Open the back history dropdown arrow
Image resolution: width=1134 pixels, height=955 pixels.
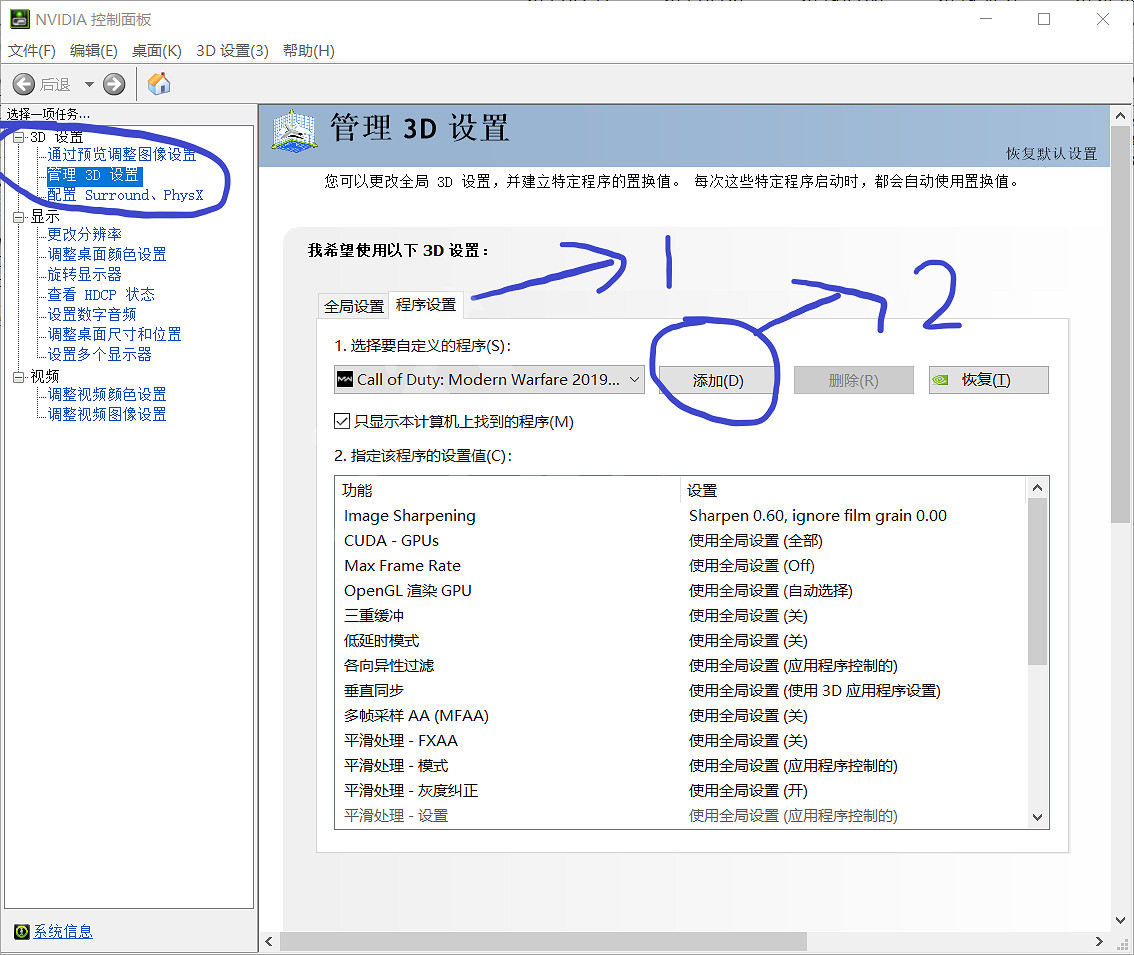coord(89,84)
